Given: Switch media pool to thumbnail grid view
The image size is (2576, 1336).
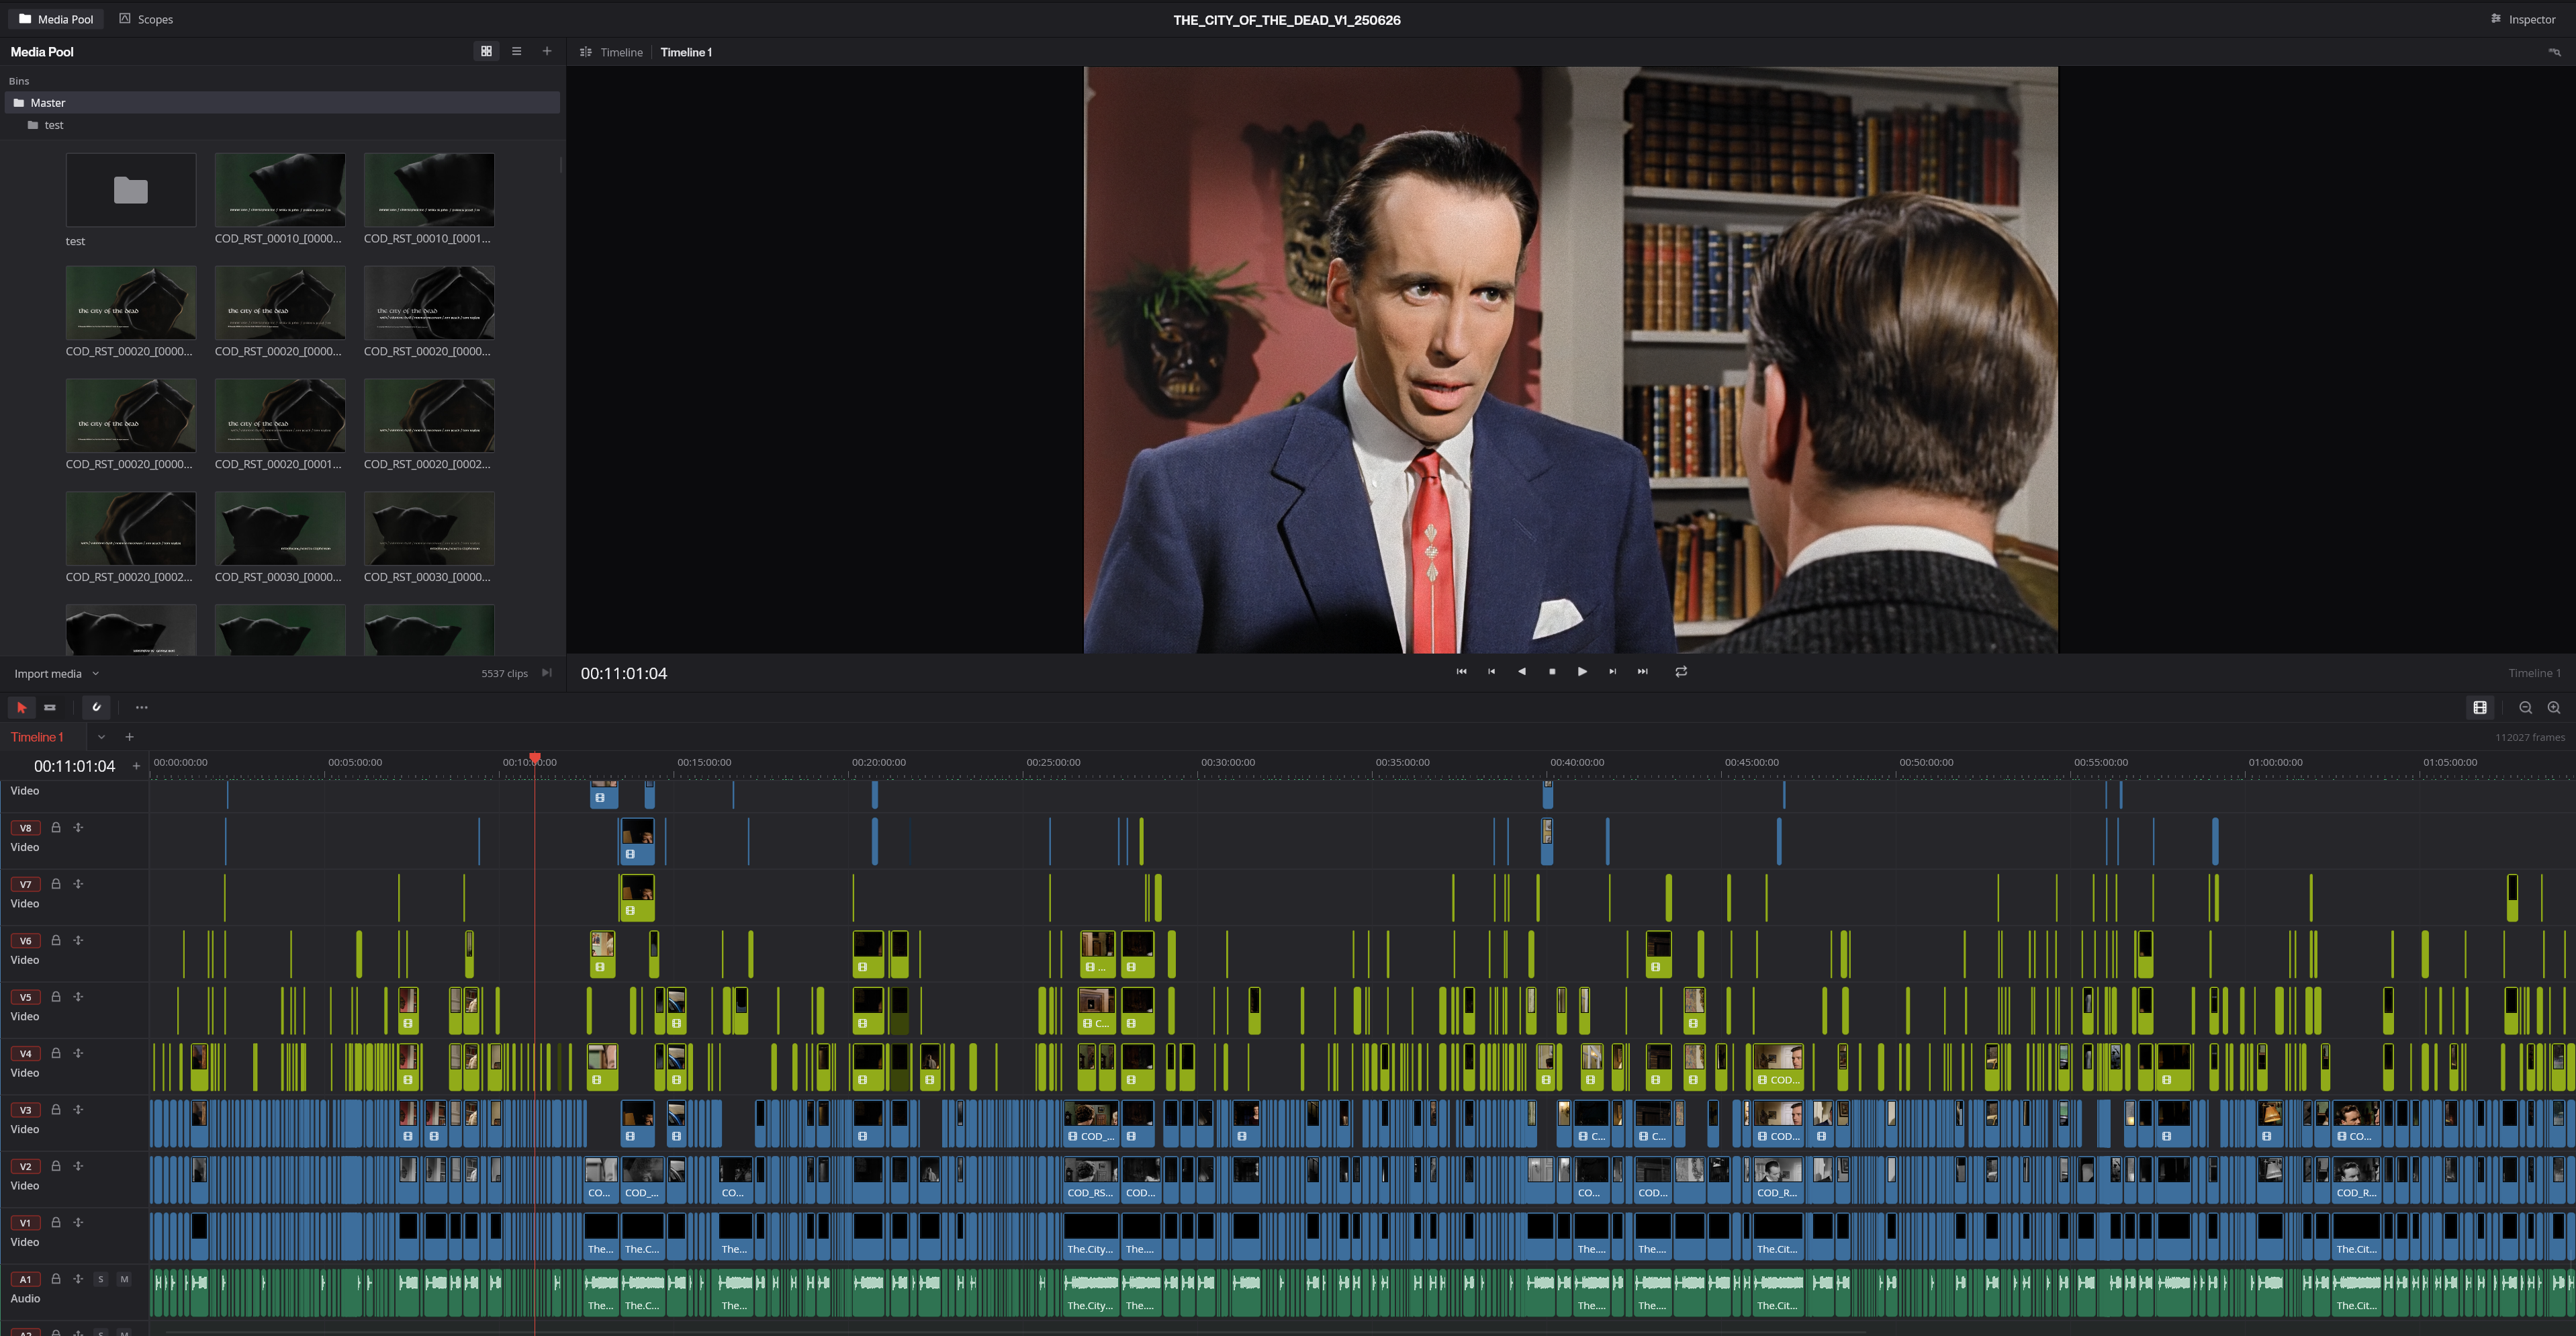Looking at the screenshot, I should 486,51.
